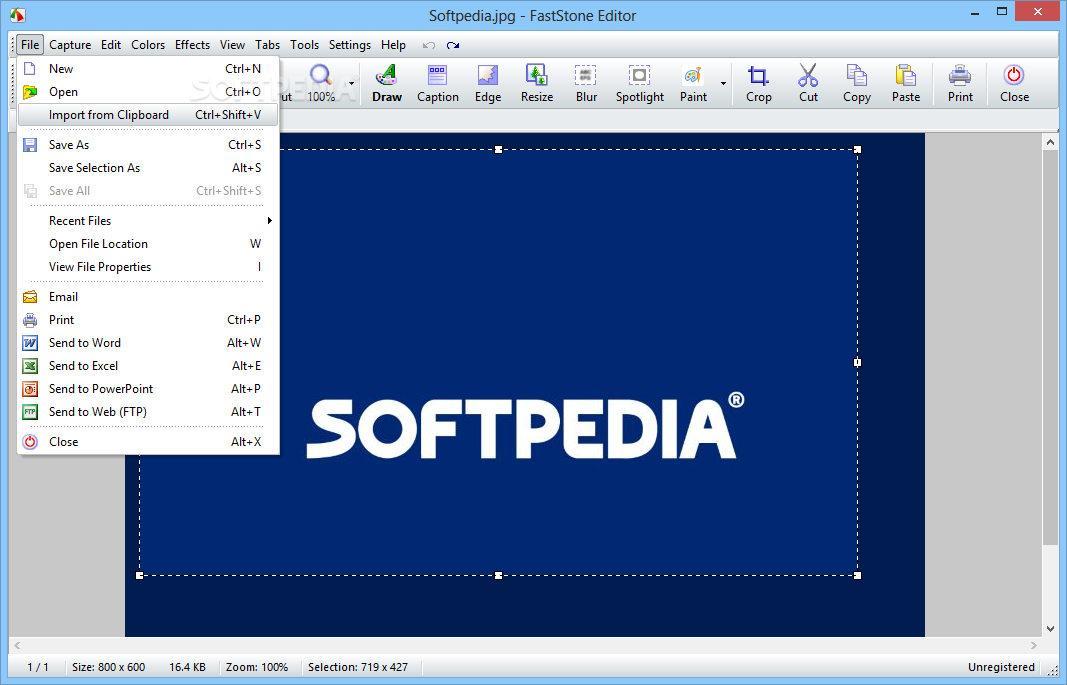
Task: Click the vertical scrollbar thumb
Action: (x=1050, y=348)
